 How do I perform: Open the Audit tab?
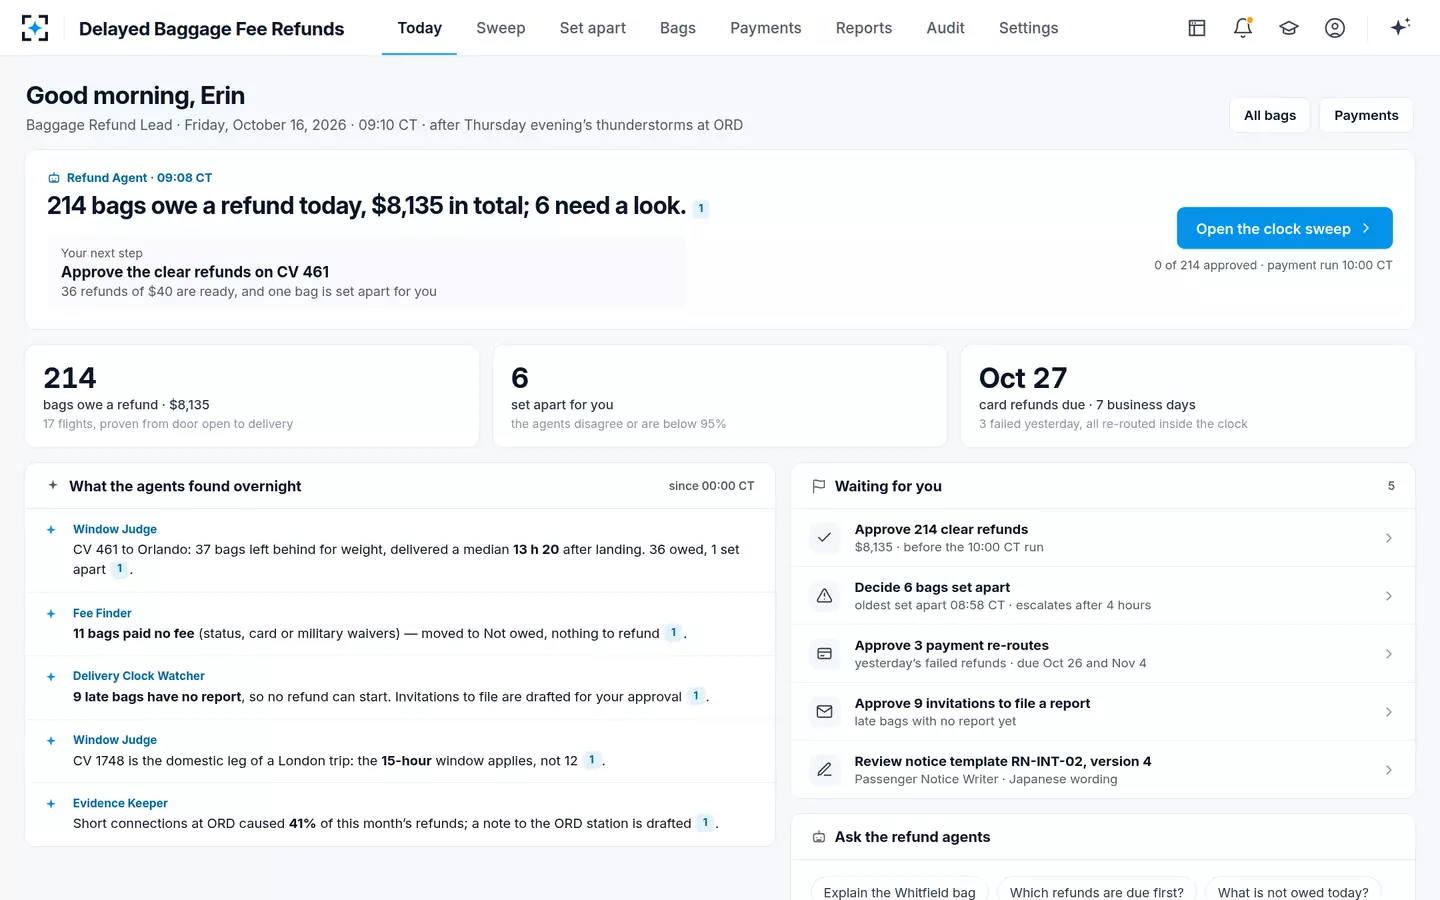tap(945, 28)
